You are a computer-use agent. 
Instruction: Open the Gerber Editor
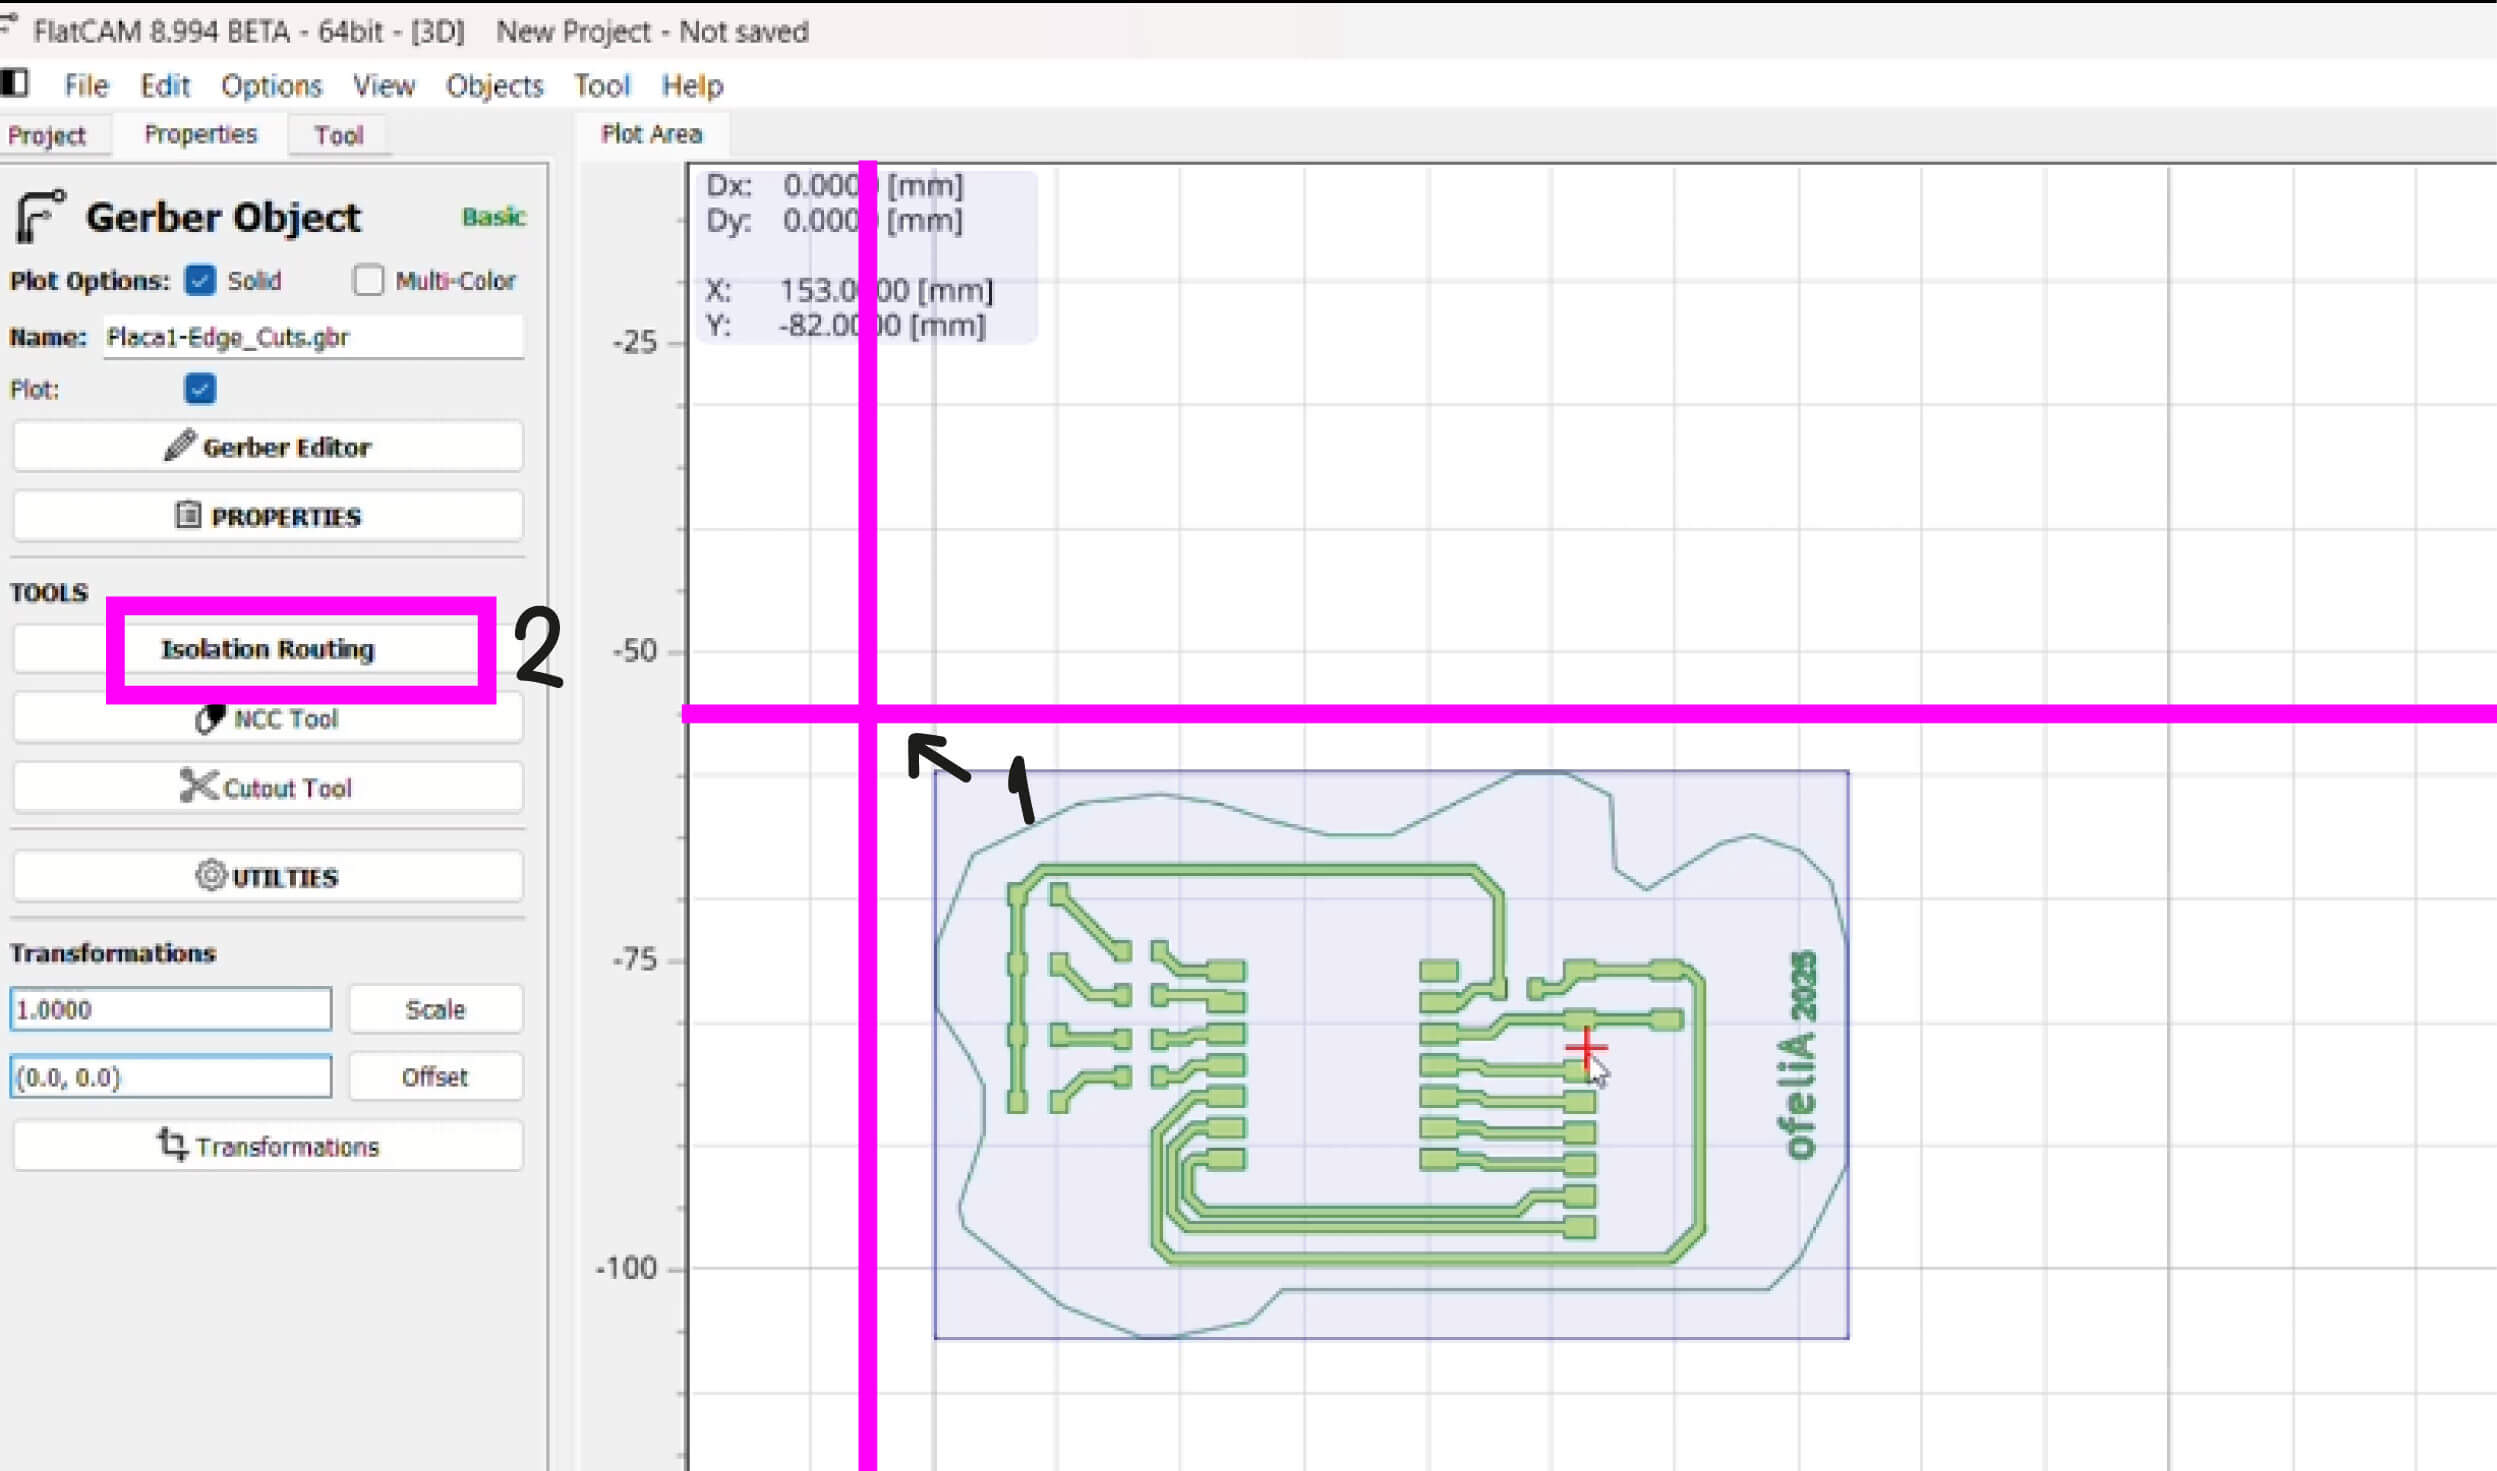268,446
